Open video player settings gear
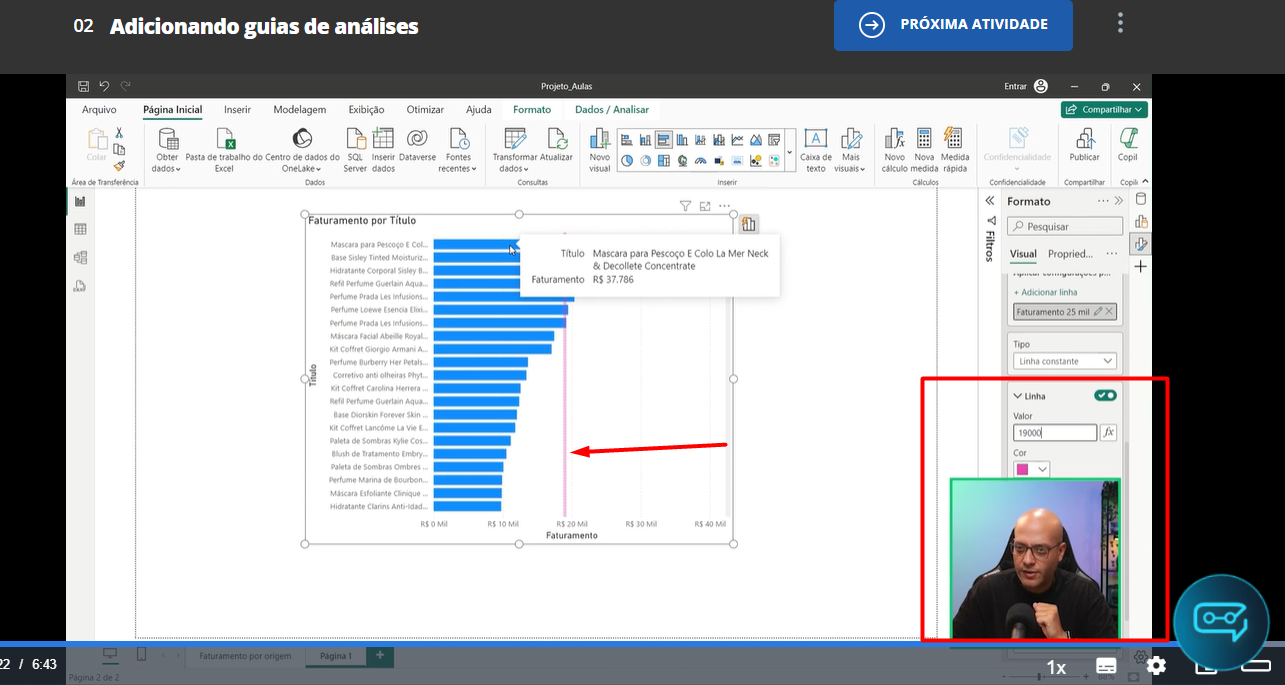 1157,666
